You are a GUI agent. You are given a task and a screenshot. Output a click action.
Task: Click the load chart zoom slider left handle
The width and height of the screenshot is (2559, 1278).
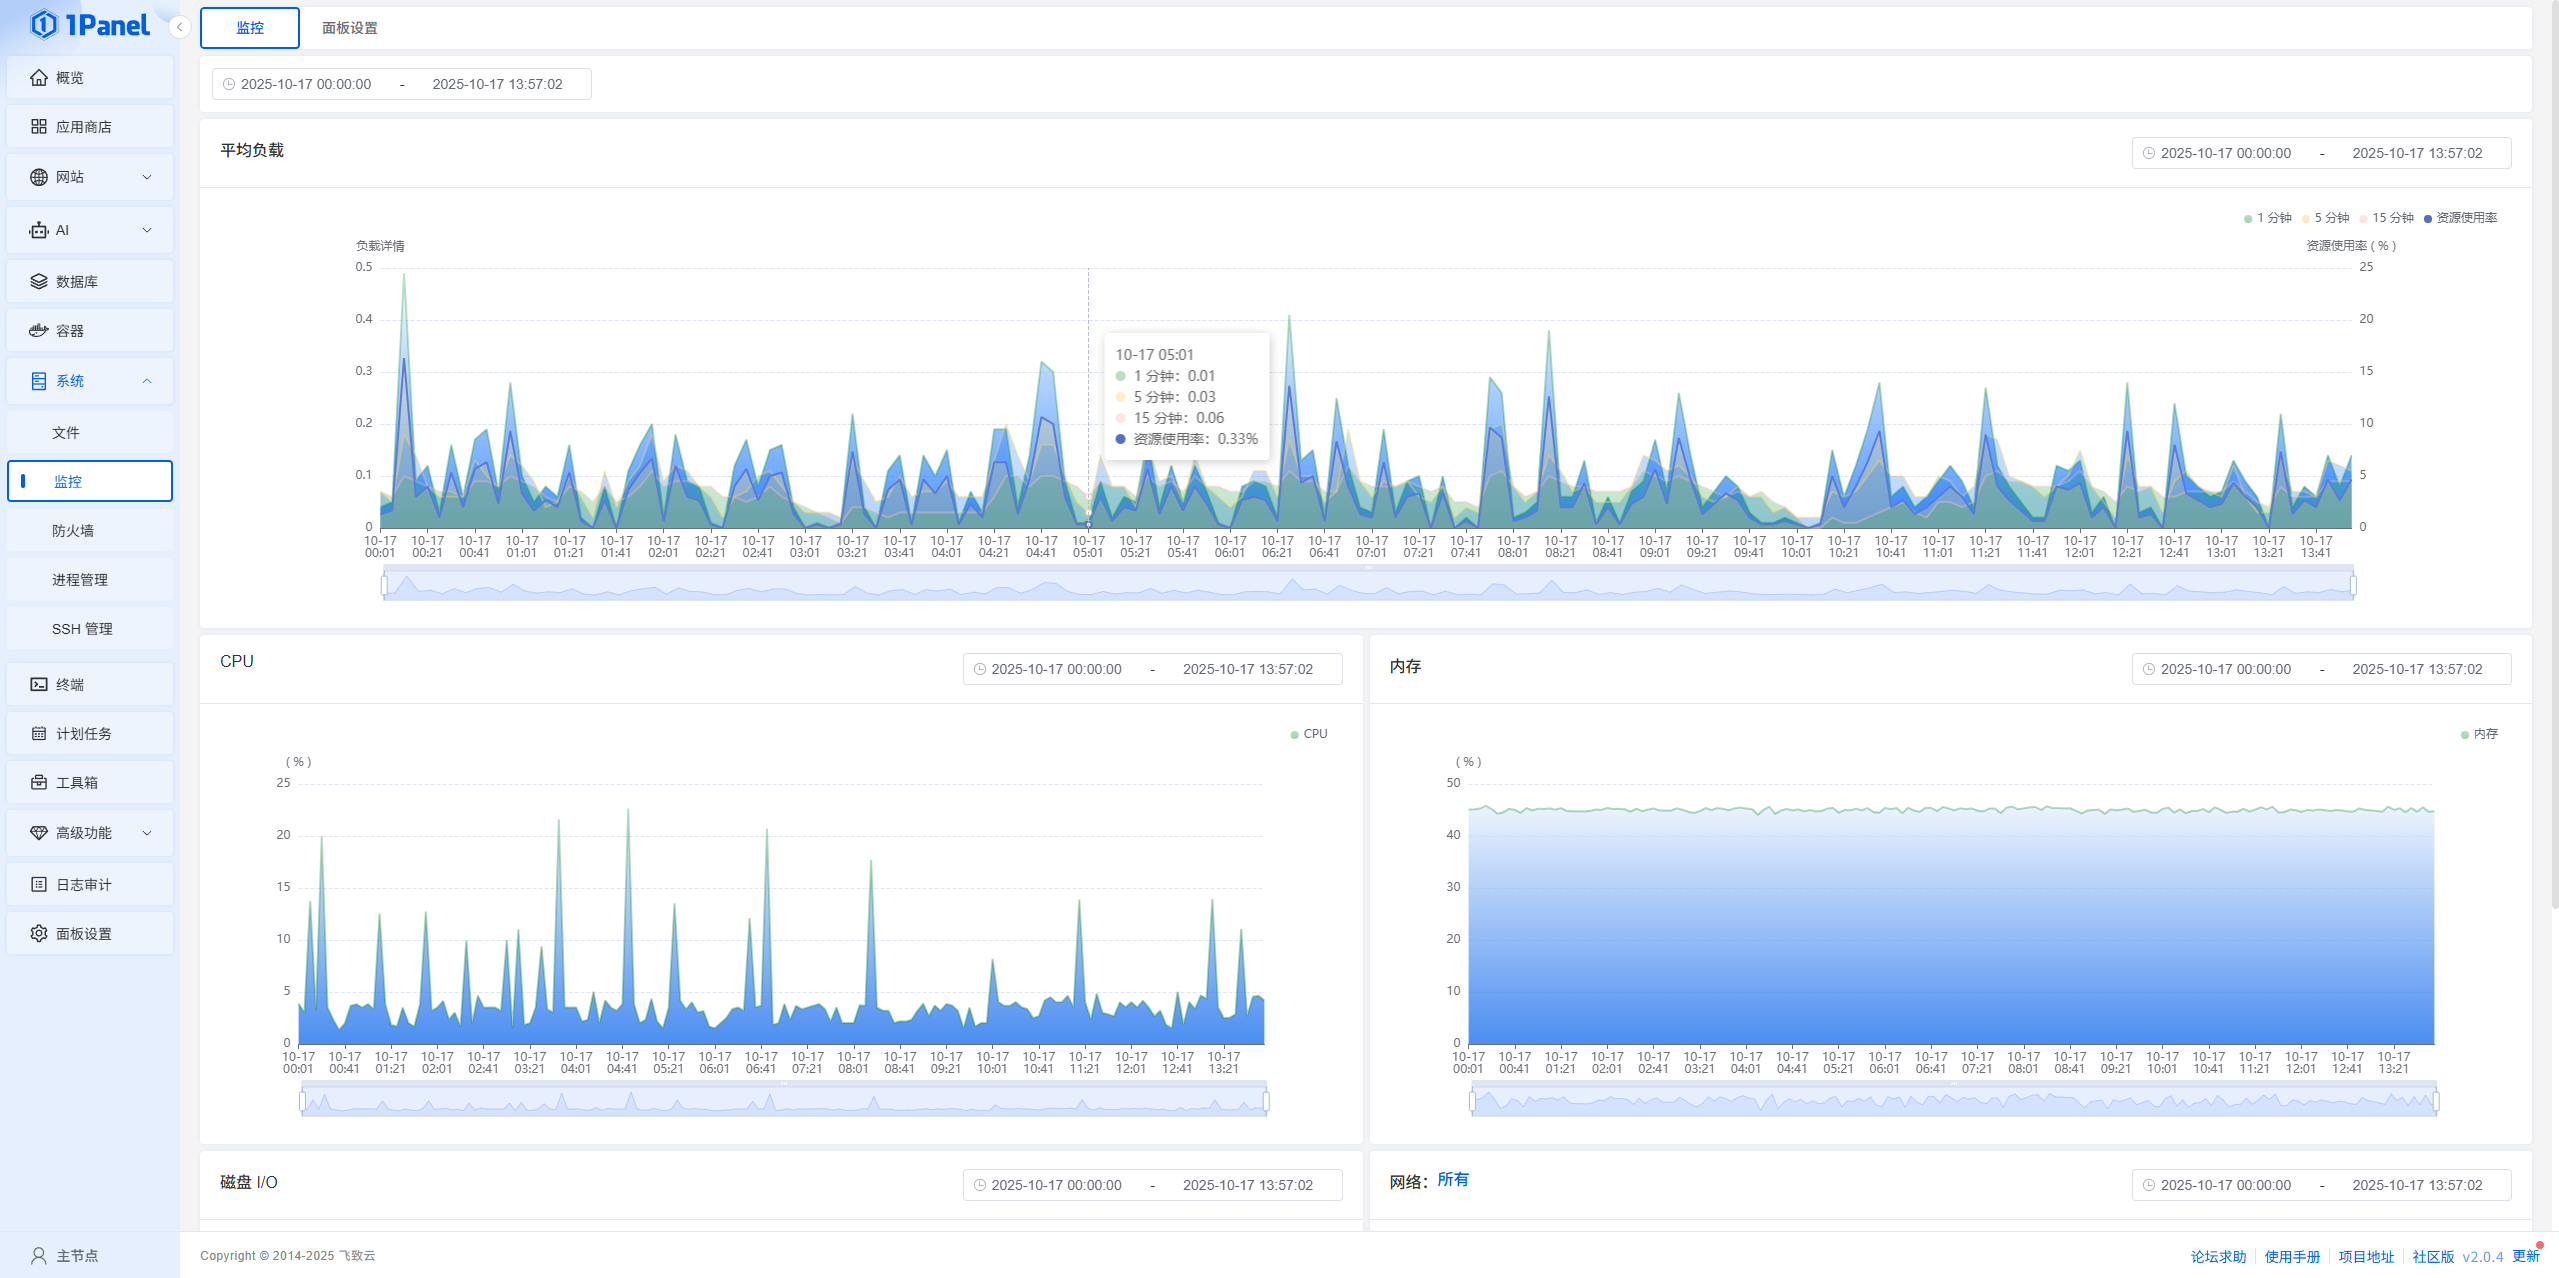pos(385,585)
